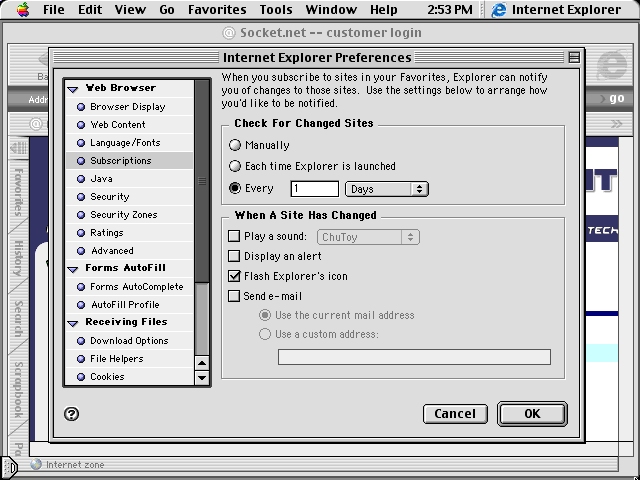Collapse the Forms AutoFill section triangle
Viewport: 640px width, 480px height.
[x=73, y=269]
